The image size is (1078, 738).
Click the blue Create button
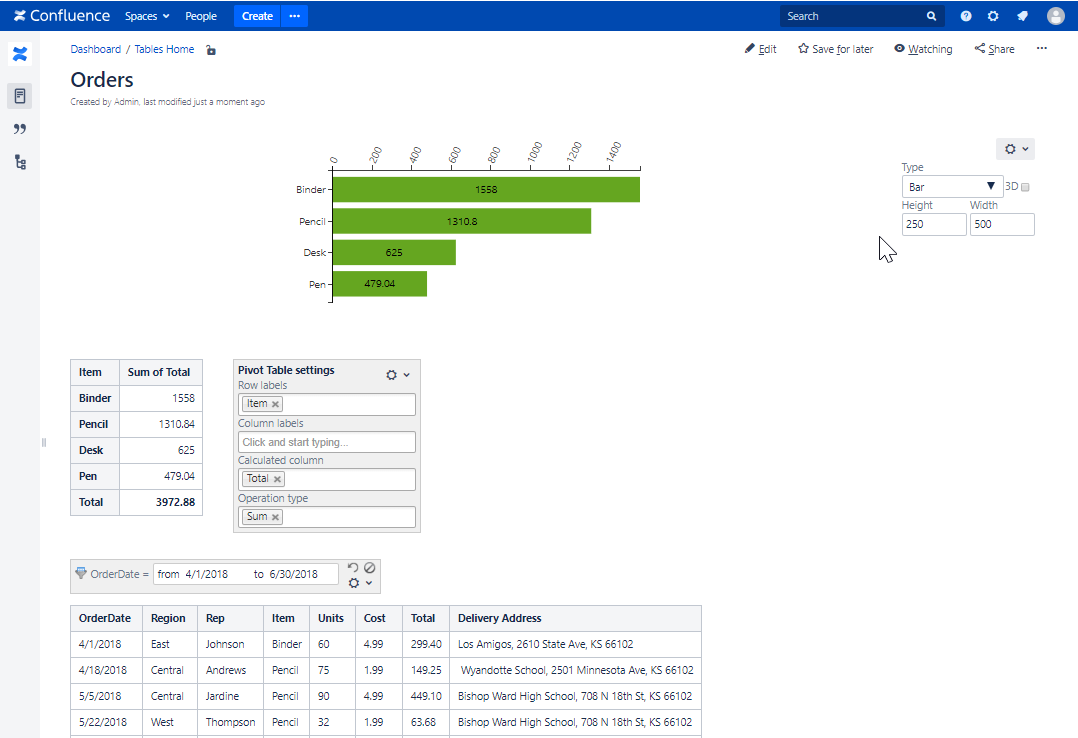click(x=257, y=16)
